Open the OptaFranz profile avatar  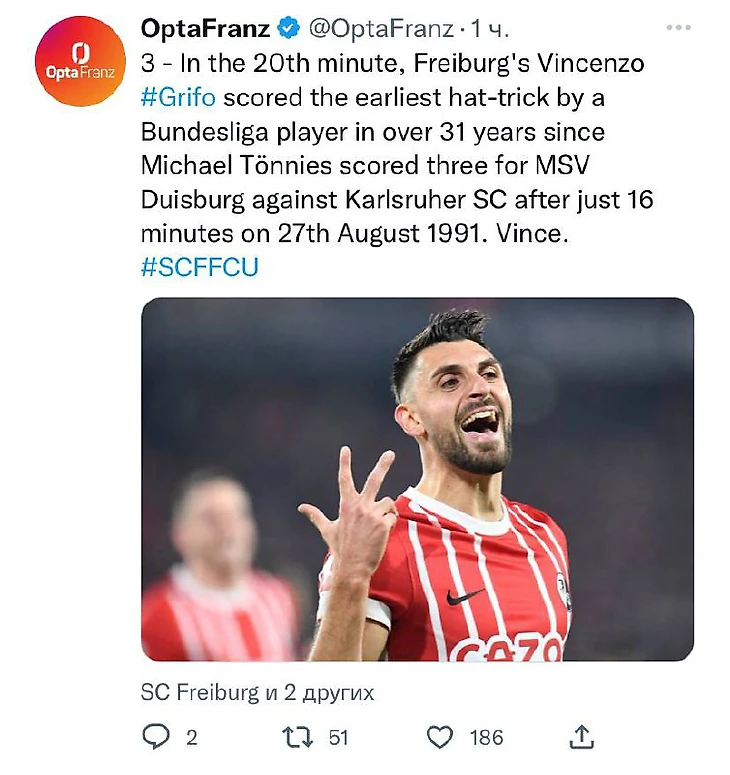point(80,61)
